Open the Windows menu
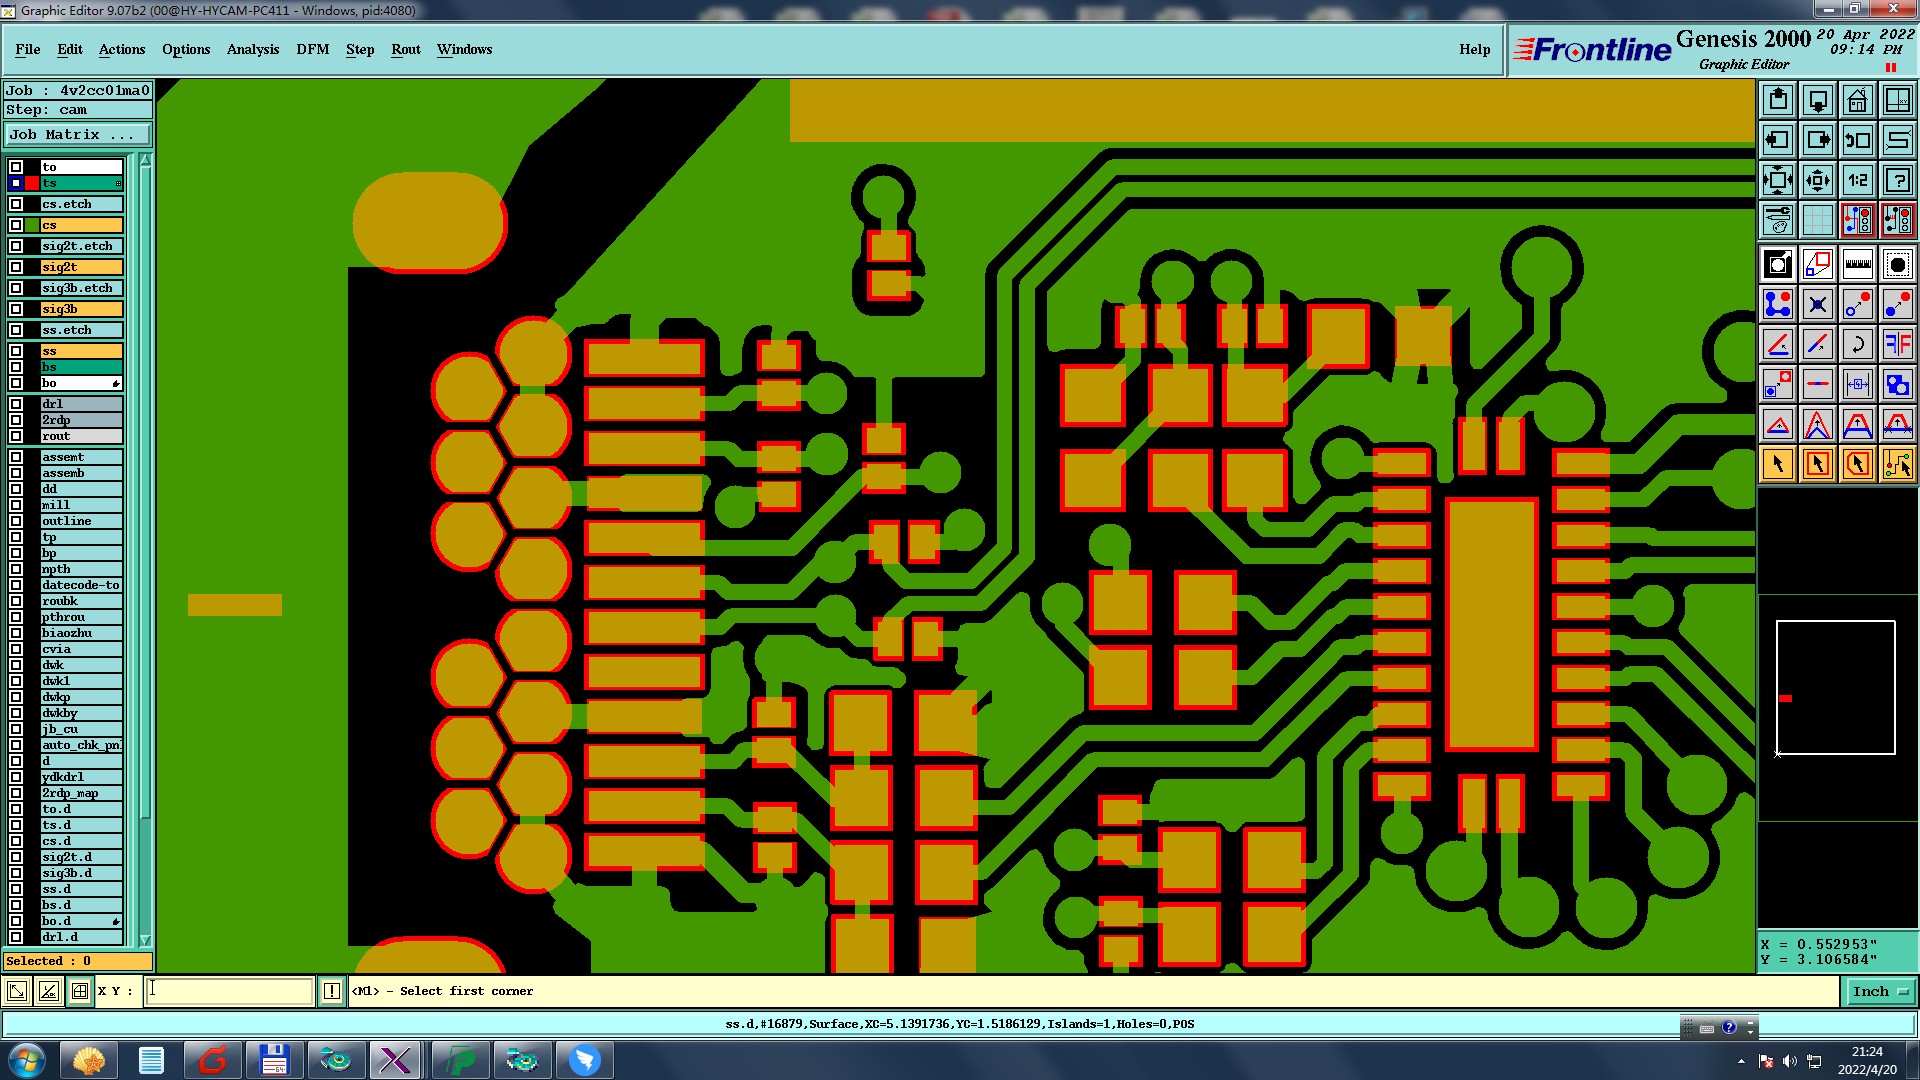 pos(464,49)
